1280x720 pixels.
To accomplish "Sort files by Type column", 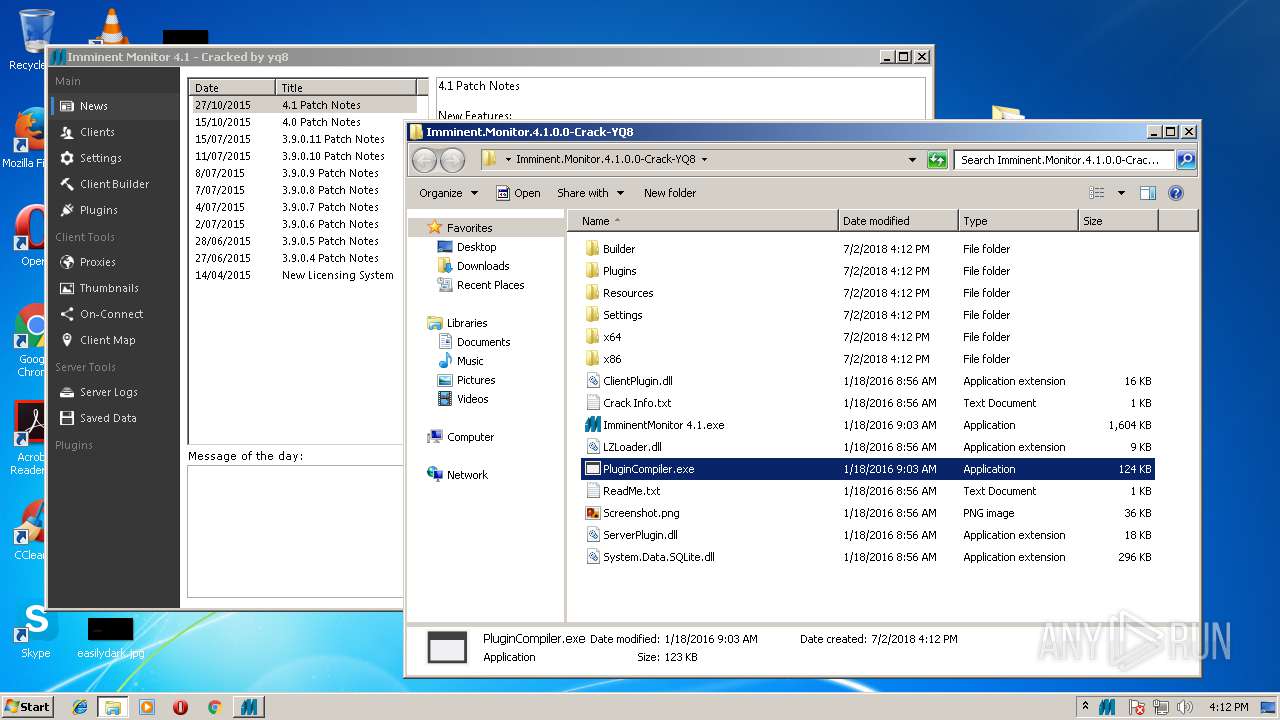I will click(x=1018, y=221).
